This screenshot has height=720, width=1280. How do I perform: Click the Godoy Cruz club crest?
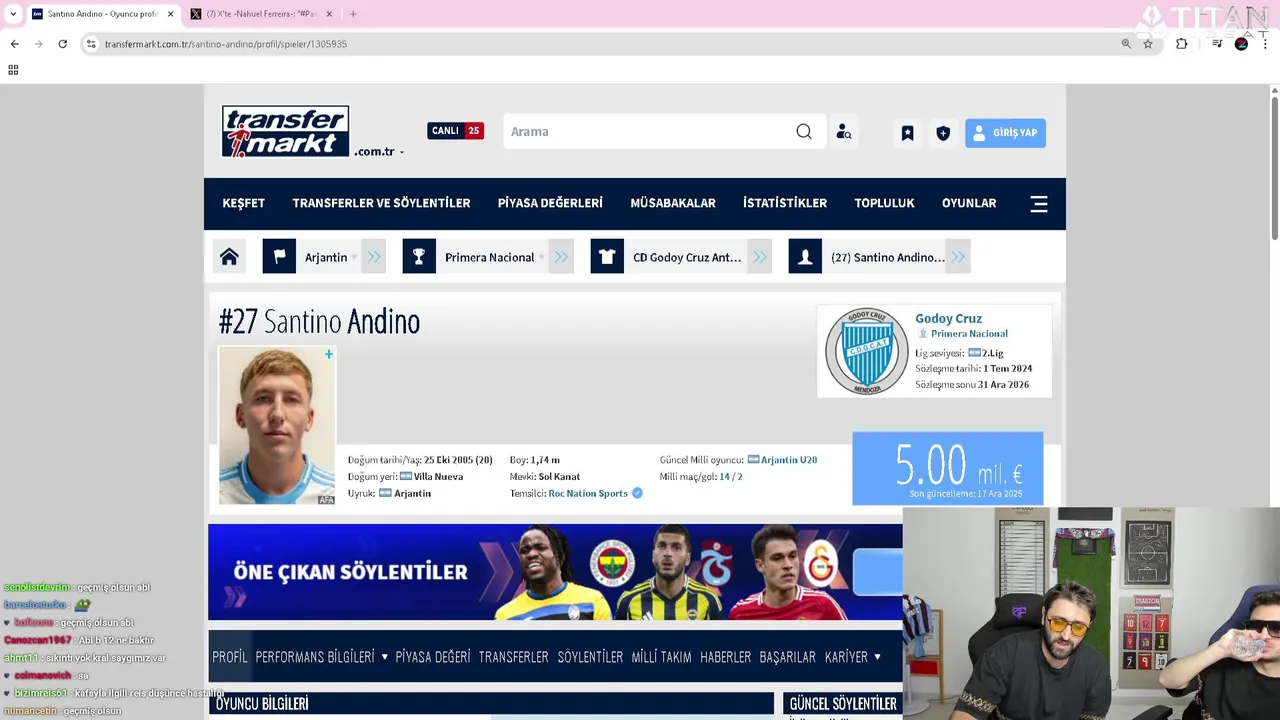pyautogui.click(x=866, y=351)
